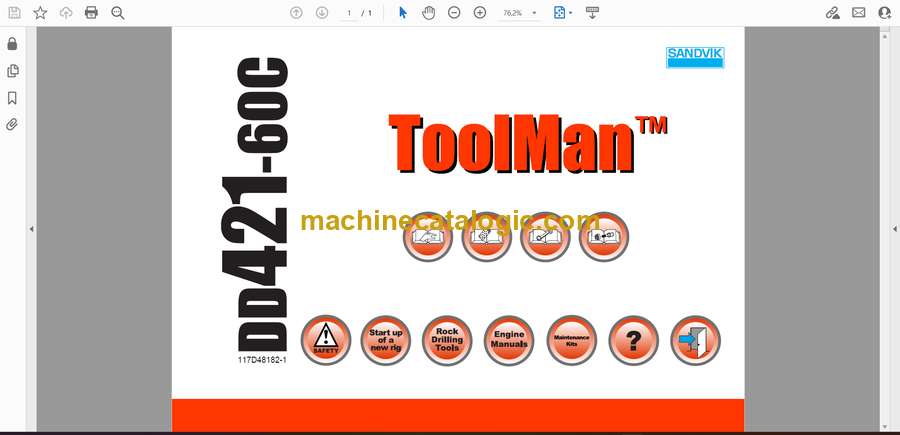Exit with the door icon button
This screenshot has height=435, width=900.
(x=695, y=340)
